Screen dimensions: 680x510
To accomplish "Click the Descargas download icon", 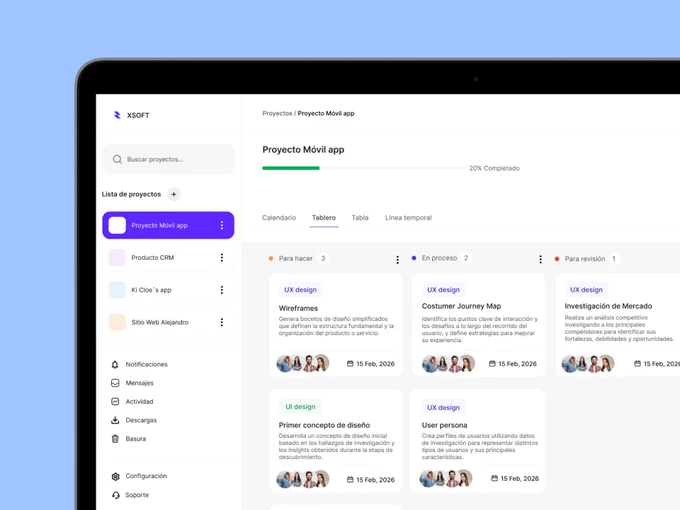I will click(115, 420).
